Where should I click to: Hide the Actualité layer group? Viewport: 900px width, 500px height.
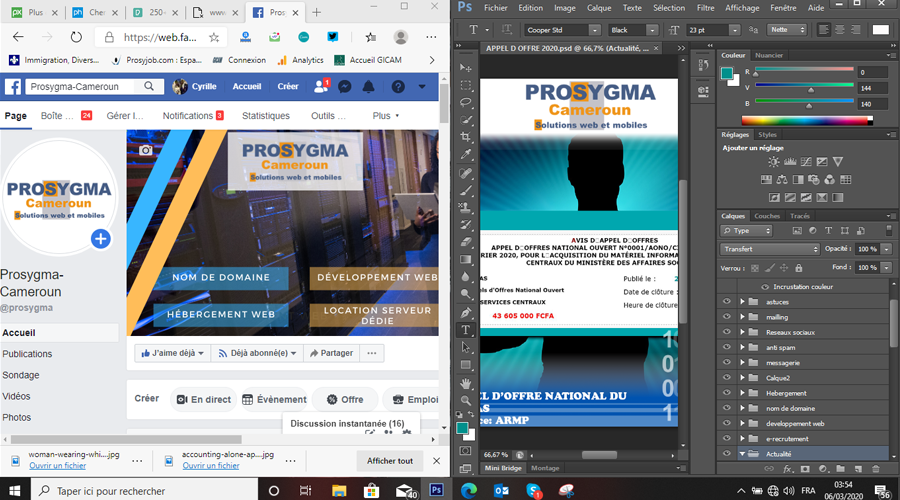[727, 454]
